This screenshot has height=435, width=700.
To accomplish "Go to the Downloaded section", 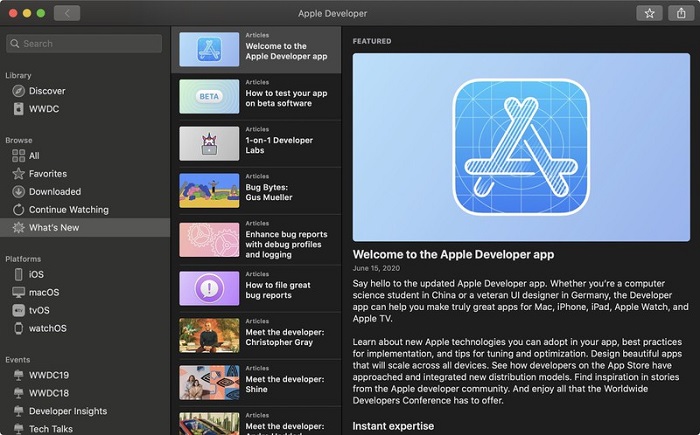I will (54, 191).
